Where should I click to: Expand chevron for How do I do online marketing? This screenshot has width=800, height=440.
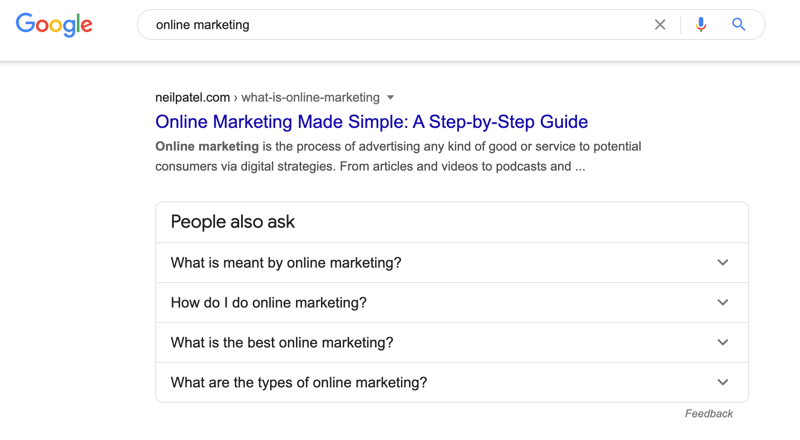coord(722,302)
